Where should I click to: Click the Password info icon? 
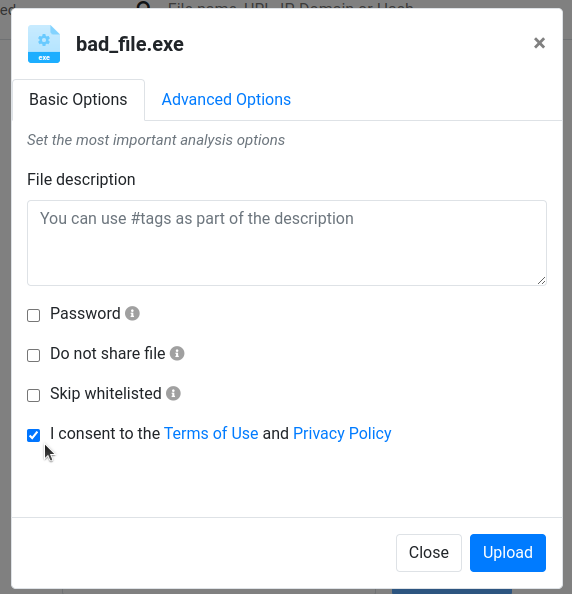(x=132, y=313)
